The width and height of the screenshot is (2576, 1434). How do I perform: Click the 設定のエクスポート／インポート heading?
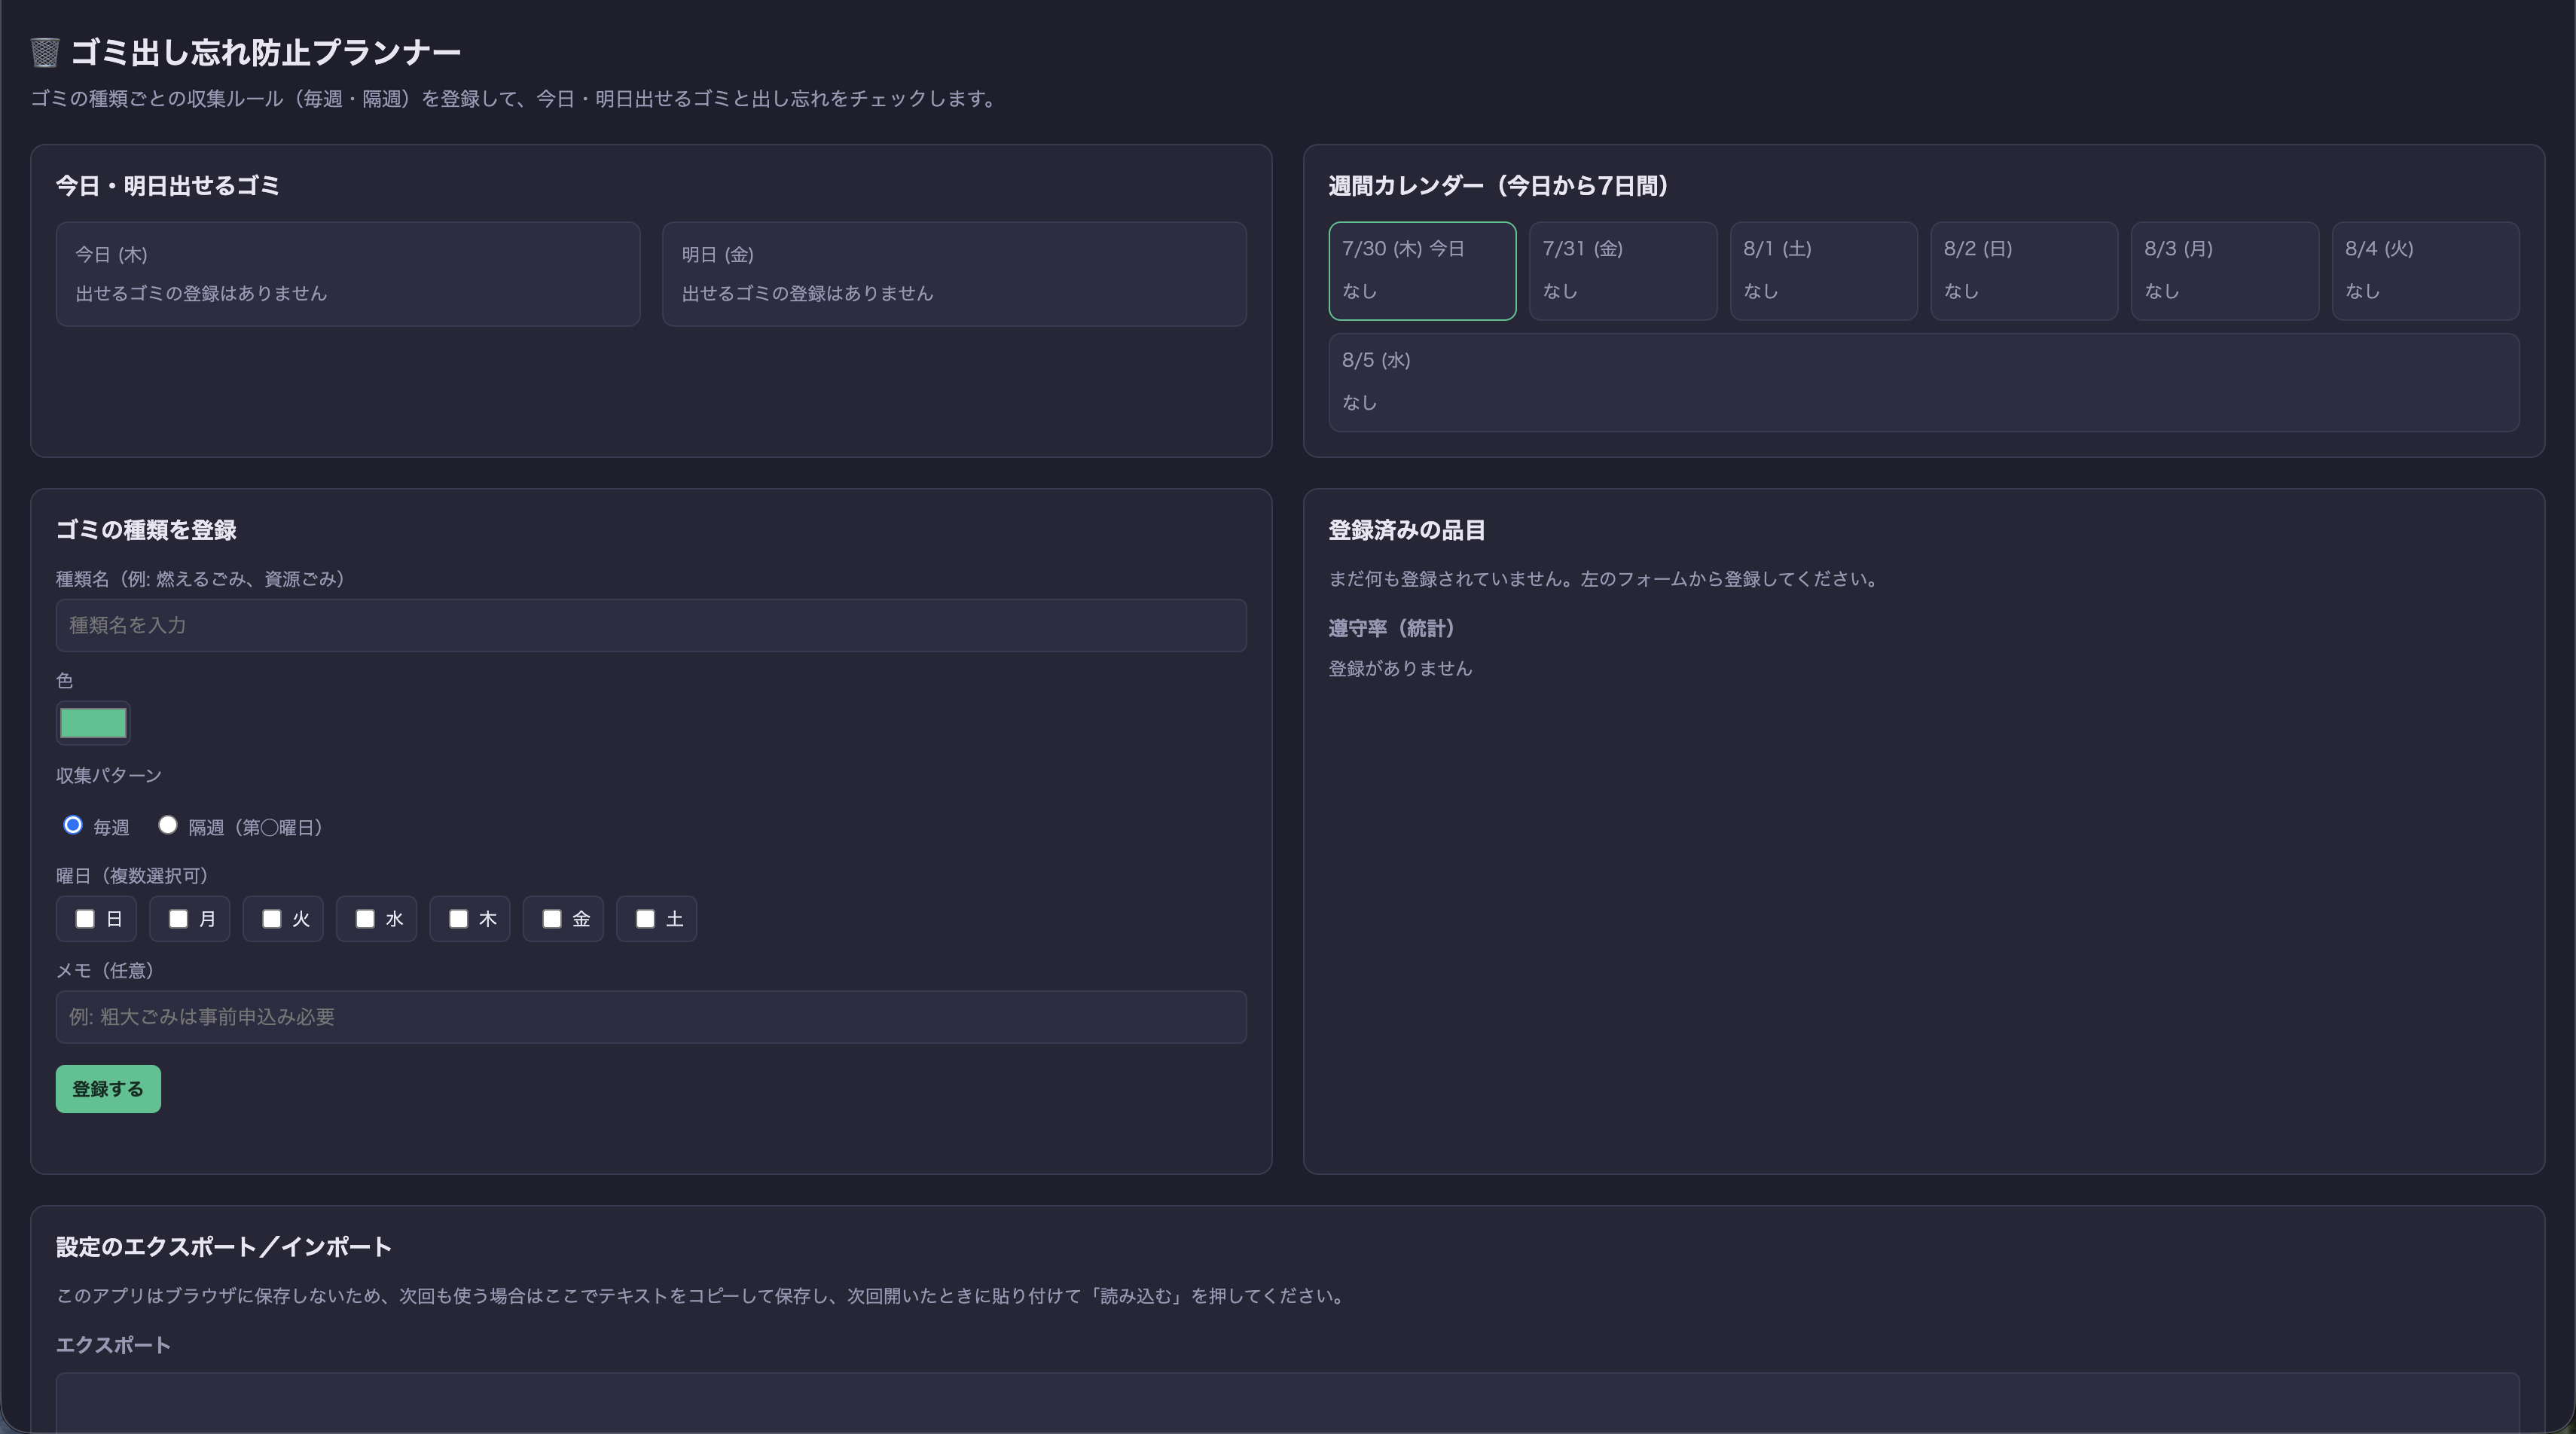224,1246
